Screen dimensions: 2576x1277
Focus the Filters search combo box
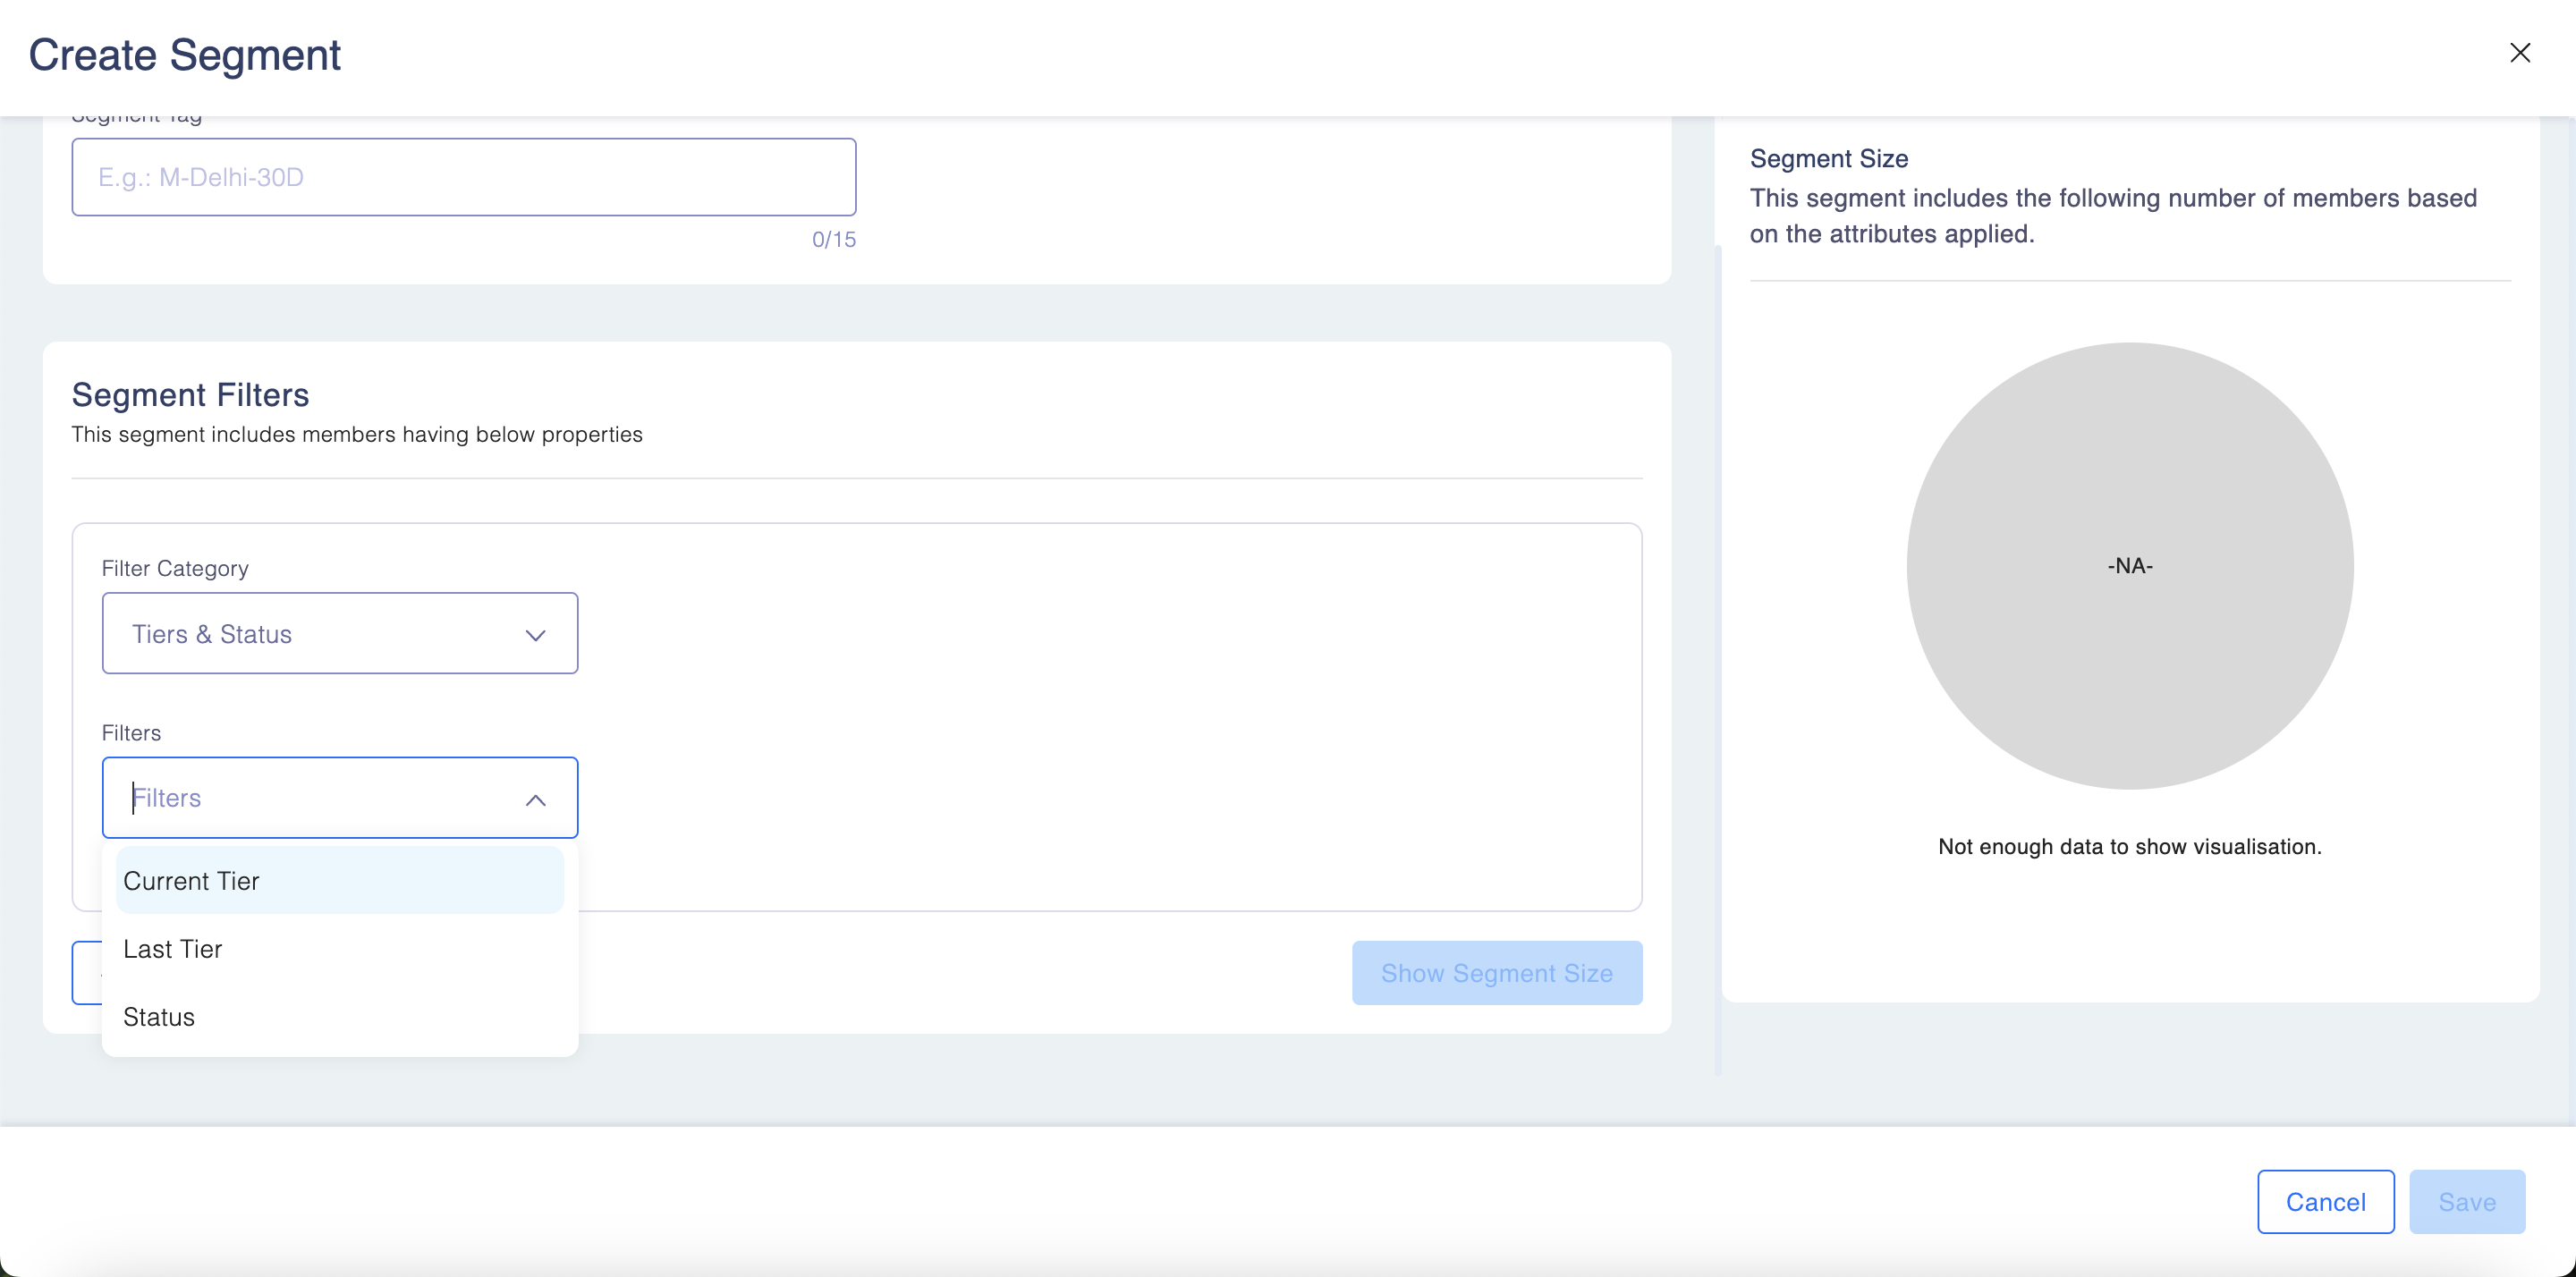coord(320,798)
